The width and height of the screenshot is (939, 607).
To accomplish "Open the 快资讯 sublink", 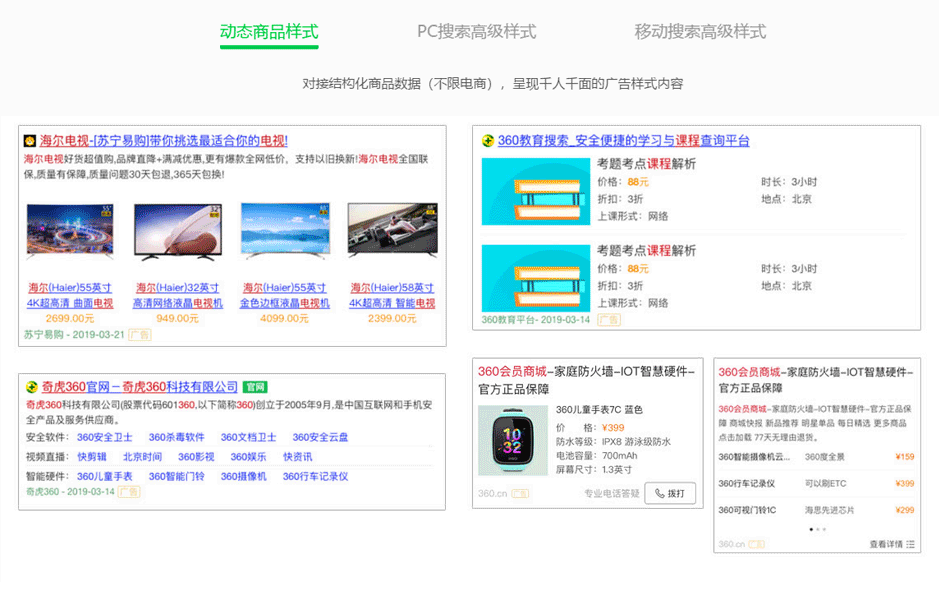I will [298, 457].
